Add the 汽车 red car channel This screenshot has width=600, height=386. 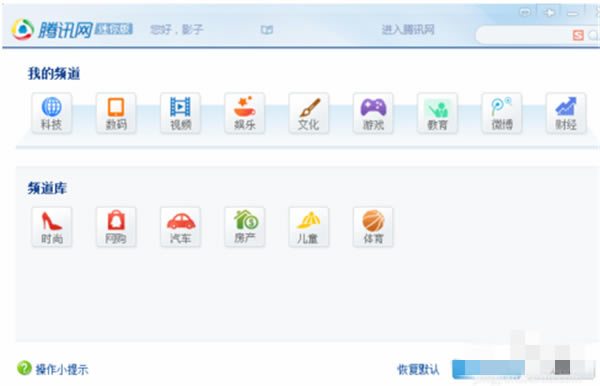tap(180, 227)
